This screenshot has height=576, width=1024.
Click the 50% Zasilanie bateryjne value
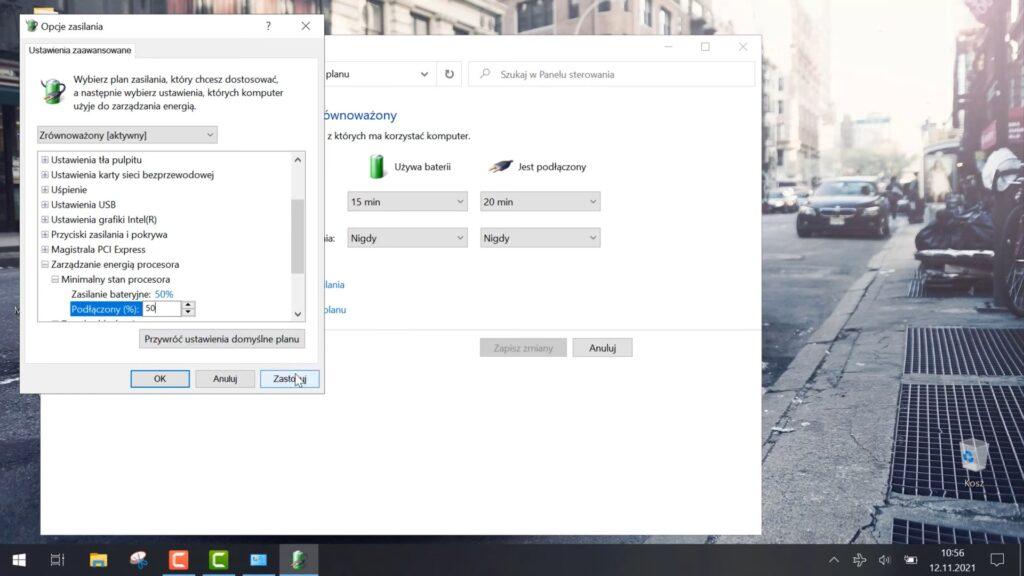164,294
